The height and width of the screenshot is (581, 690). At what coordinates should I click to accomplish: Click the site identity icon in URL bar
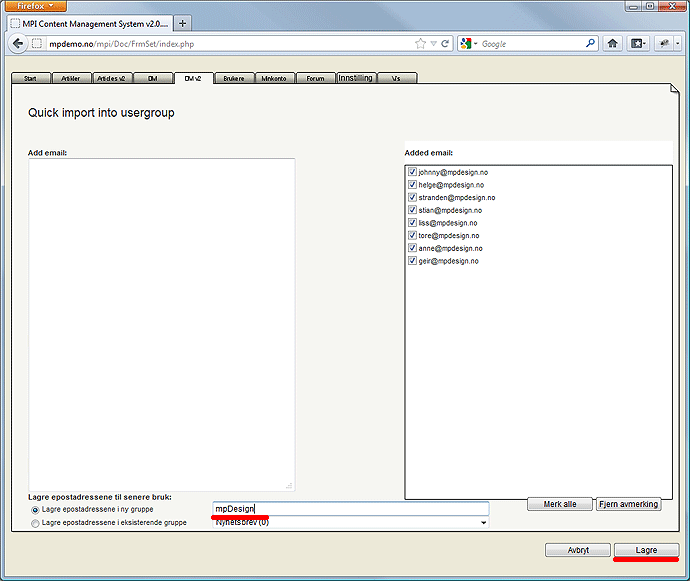(37, 44)
